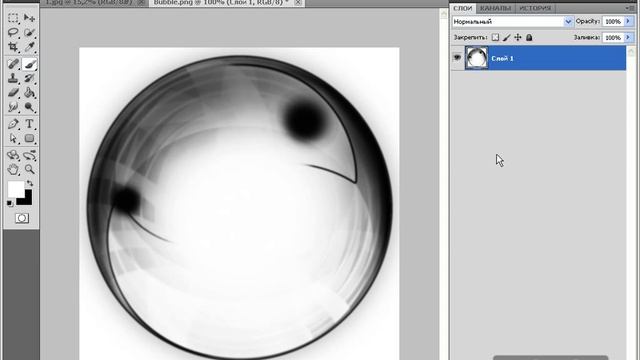This screenshot has width=640, height=360.
Task: Select the 3D Rotate tool
Action: [13, 155]
